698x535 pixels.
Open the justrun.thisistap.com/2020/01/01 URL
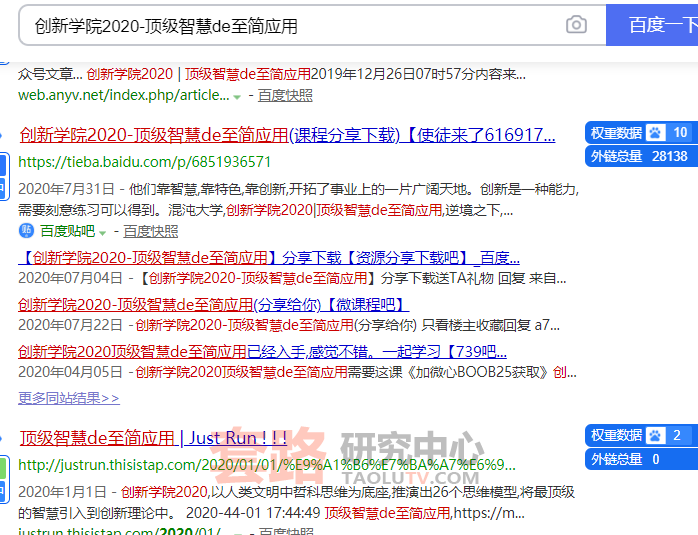tap(267, 465)
